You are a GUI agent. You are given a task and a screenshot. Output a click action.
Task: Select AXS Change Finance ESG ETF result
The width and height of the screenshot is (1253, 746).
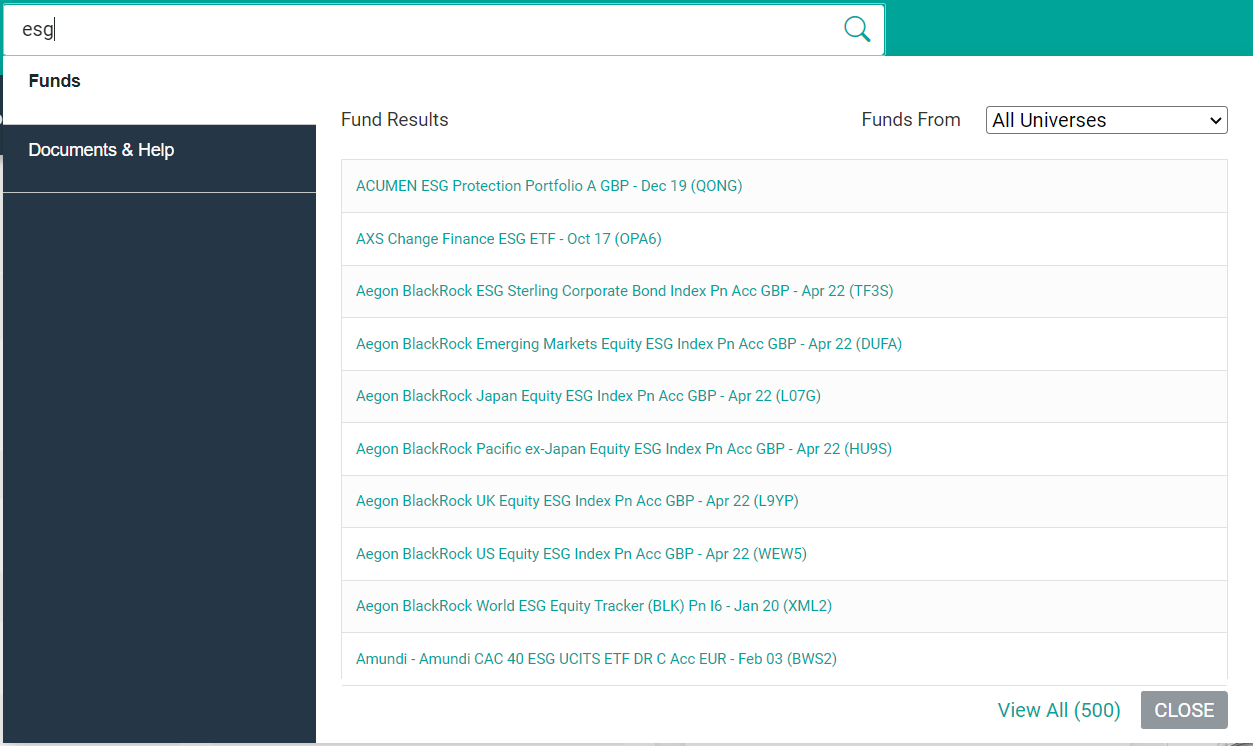508,239
